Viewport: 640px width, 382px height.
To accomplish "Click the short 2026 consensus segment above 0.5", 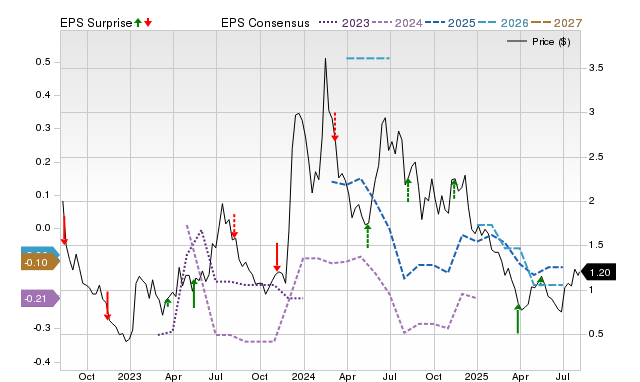I will (x=368, y=58).
